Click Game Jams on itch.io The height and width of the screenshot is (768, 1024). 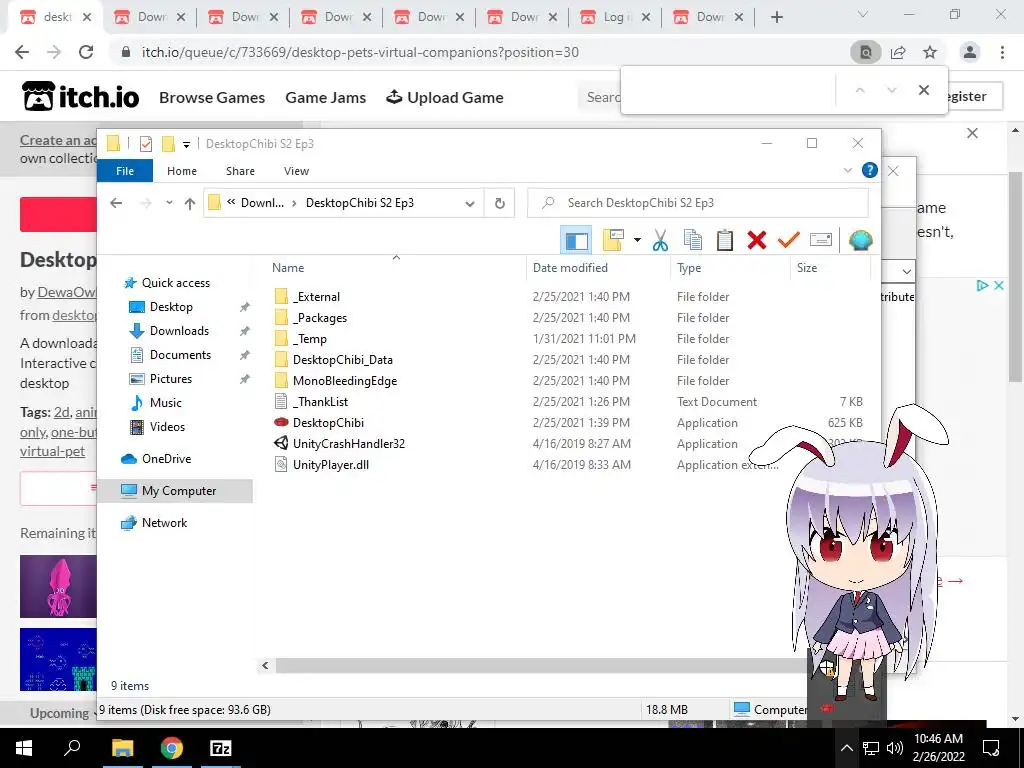point(325,97)
